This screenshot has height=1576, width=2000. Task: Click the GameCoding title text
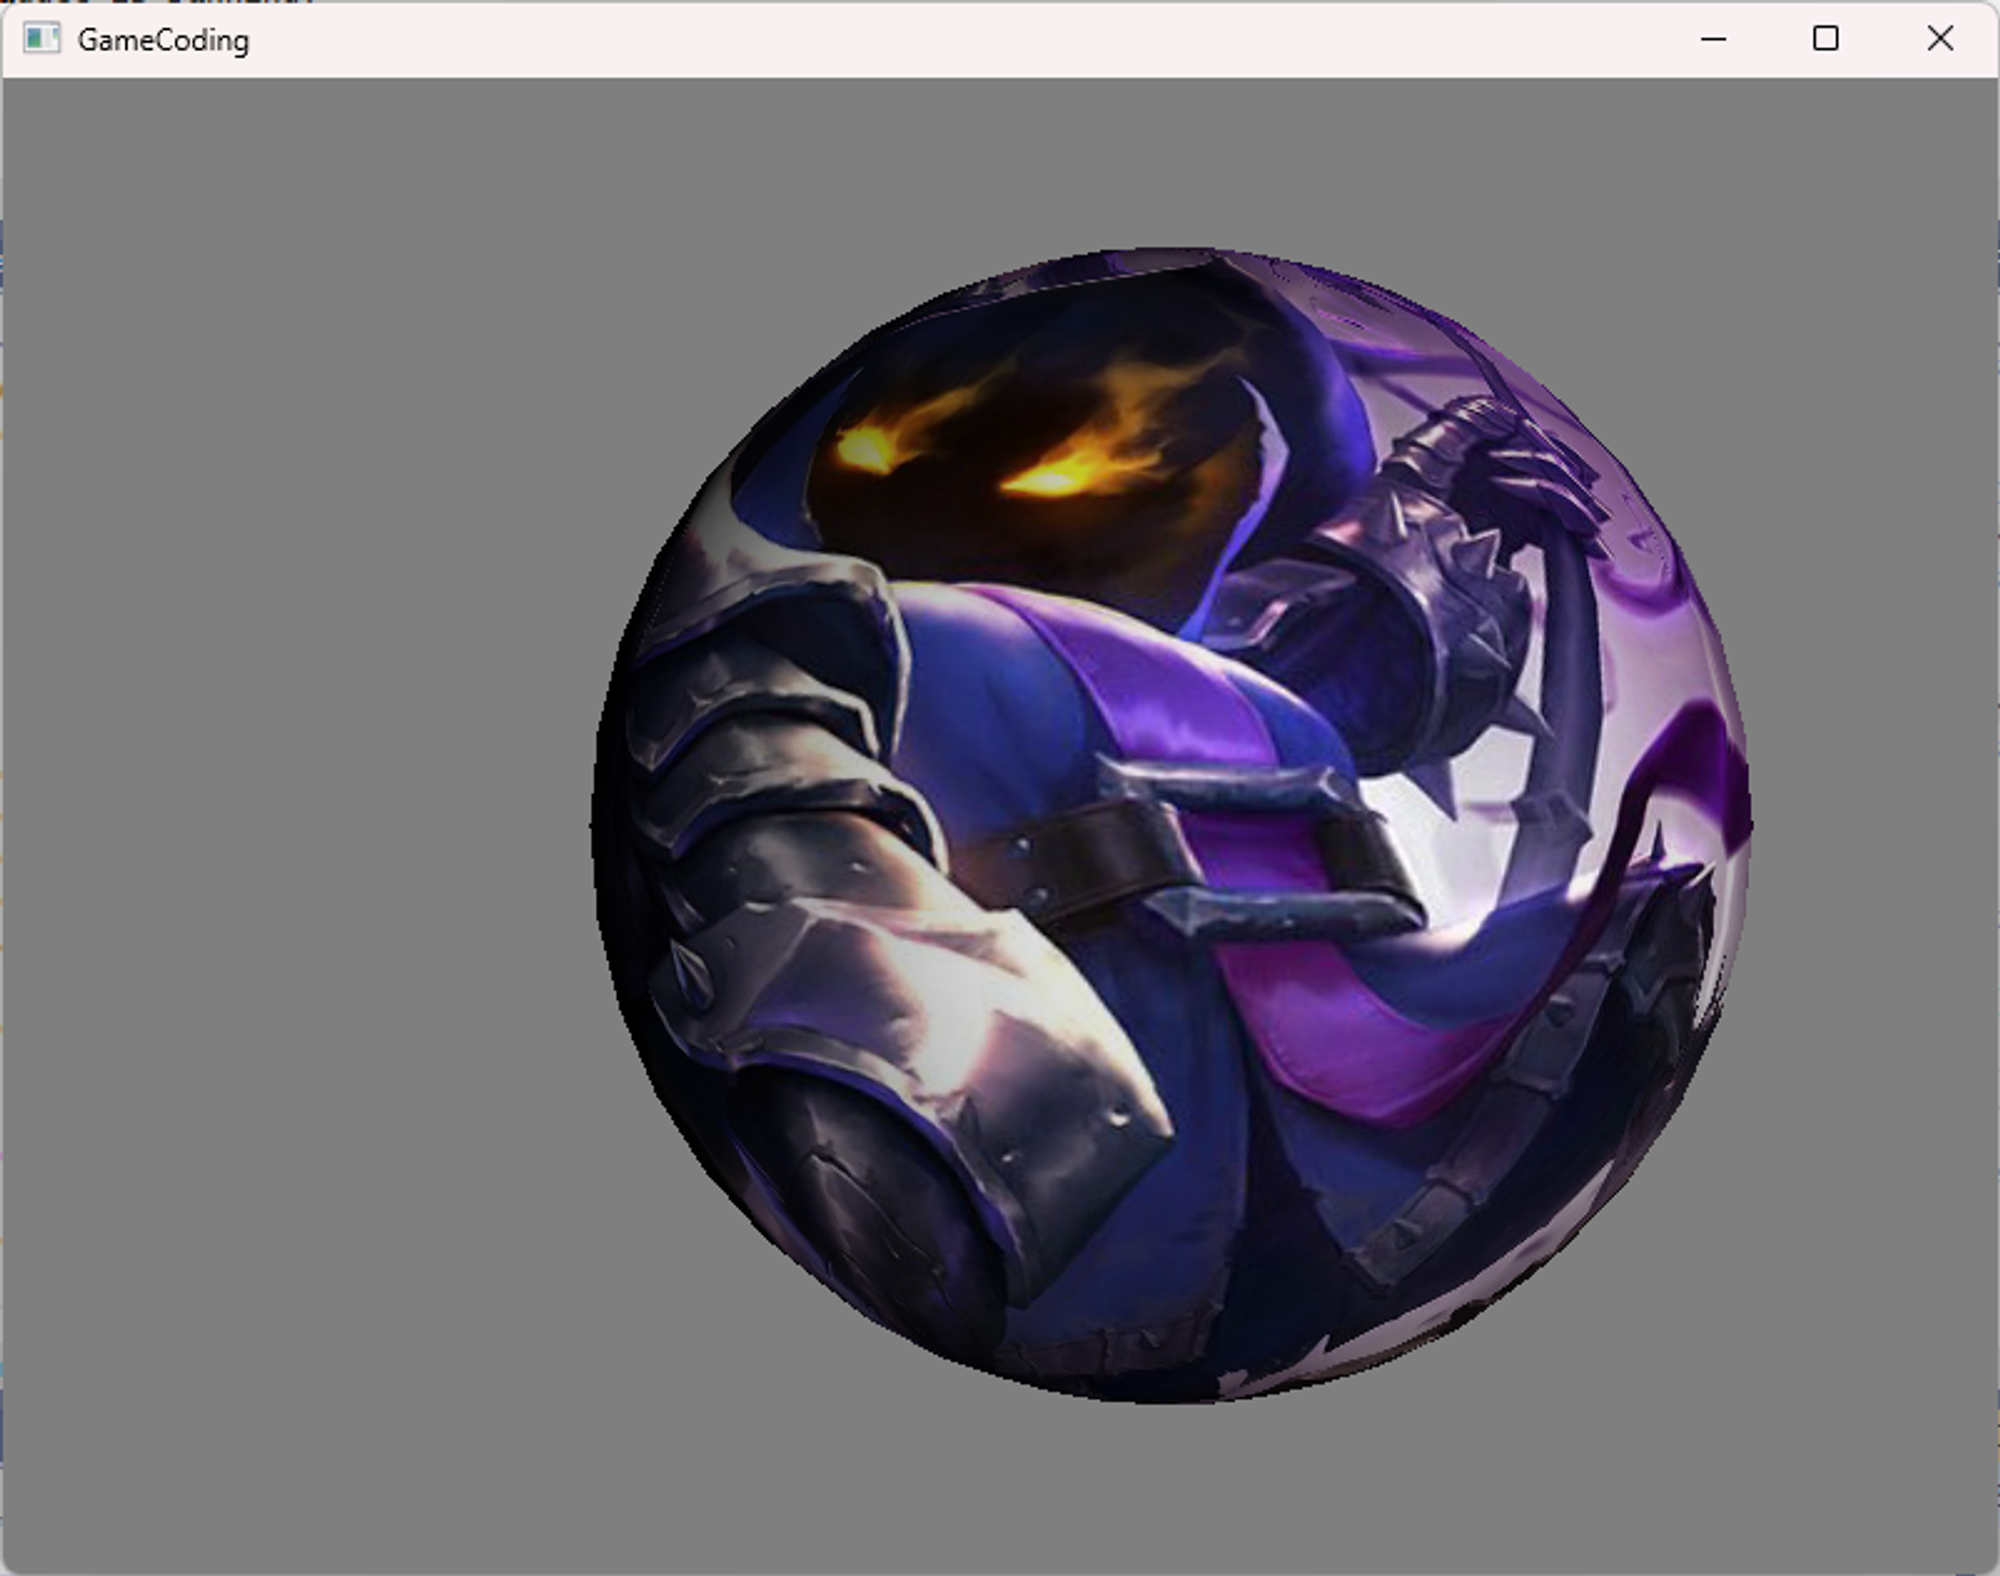(x=163, y=40)
